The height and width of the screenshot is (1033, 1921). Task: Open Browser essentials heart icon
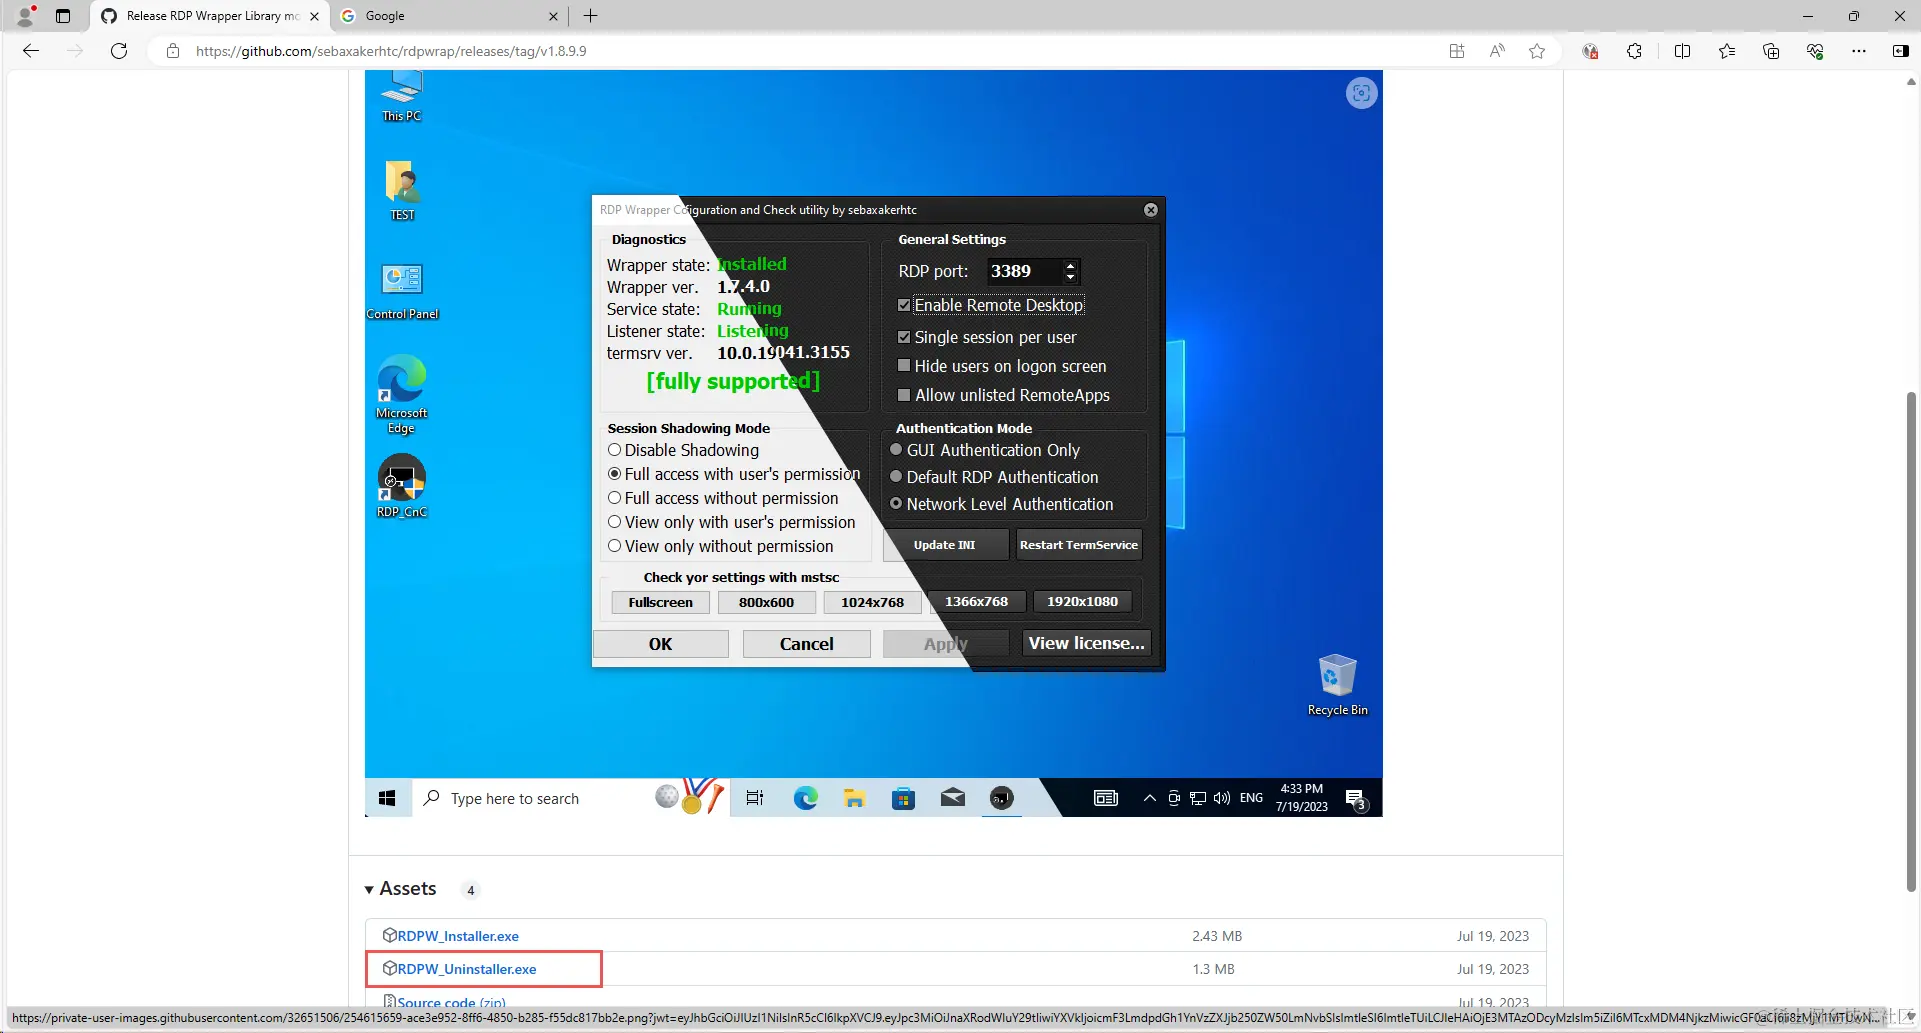point(1815,51)
